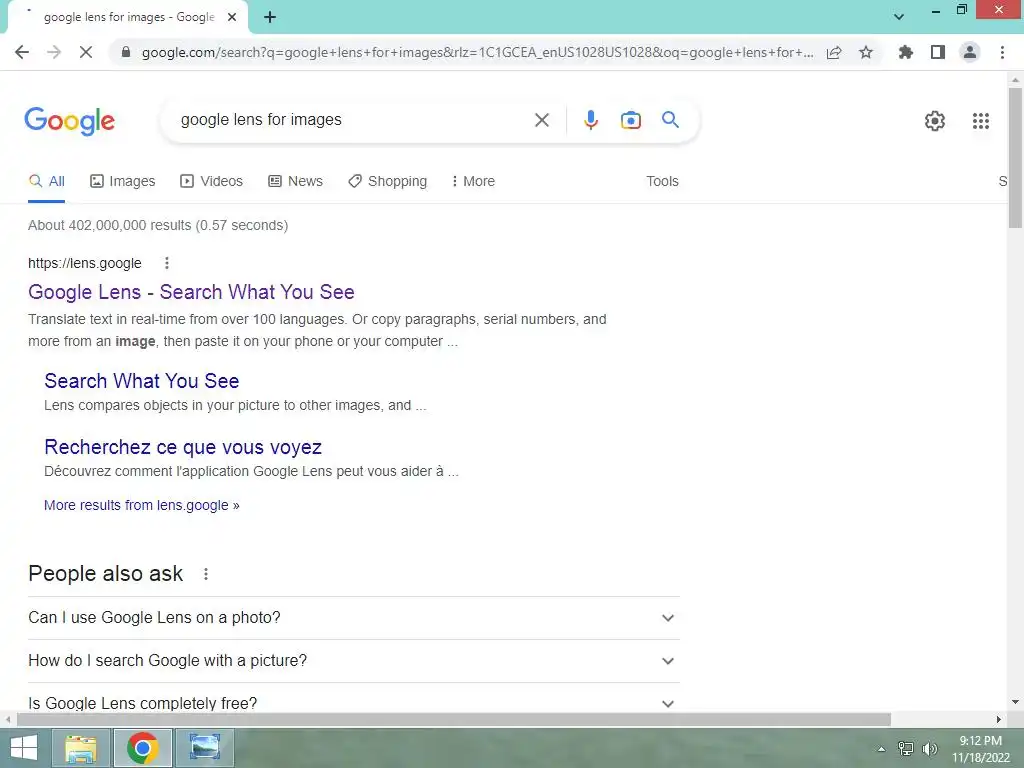This screenshot has height=768, width=1024.
Task: Go back to the previous page
Action: tap(22, 52)
